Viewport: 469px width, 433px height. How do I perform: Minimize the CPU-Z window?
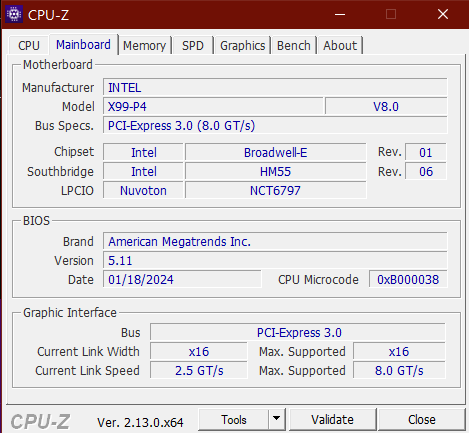tap(340, 14)
